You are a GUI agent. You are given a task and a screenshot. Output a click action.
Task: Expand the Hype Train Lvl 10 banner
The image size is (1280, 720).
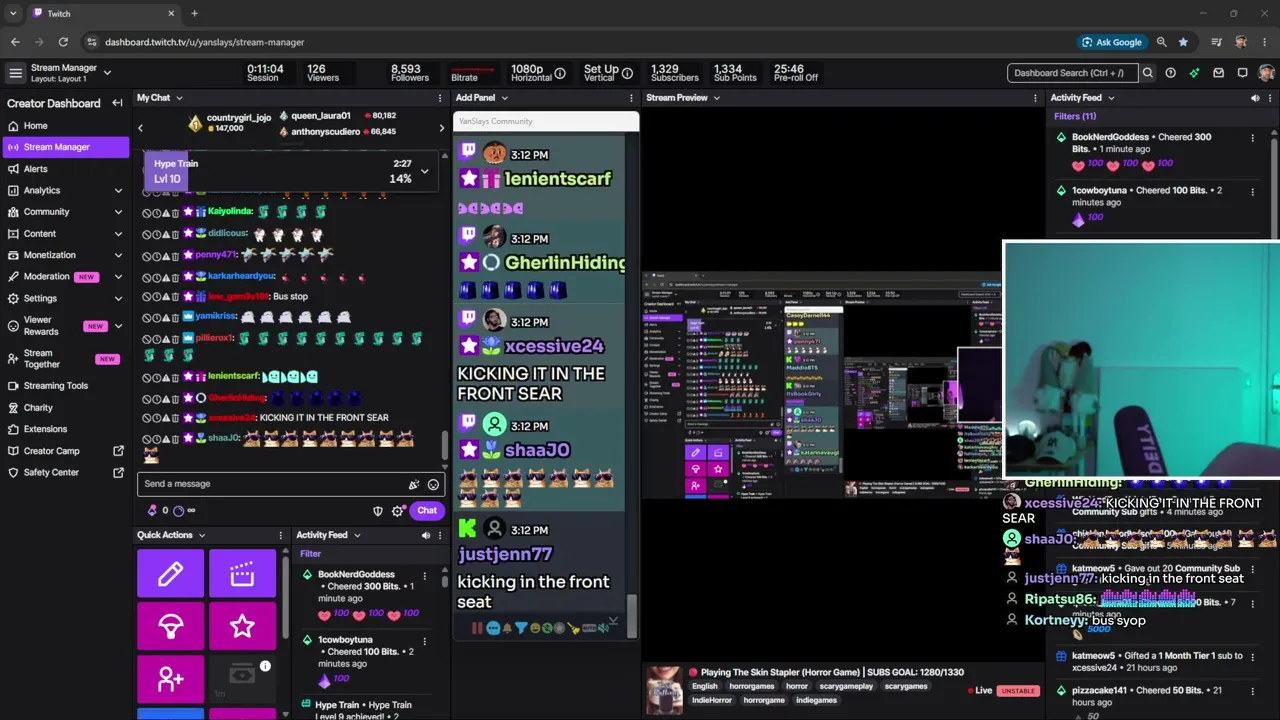coord(424,171)
